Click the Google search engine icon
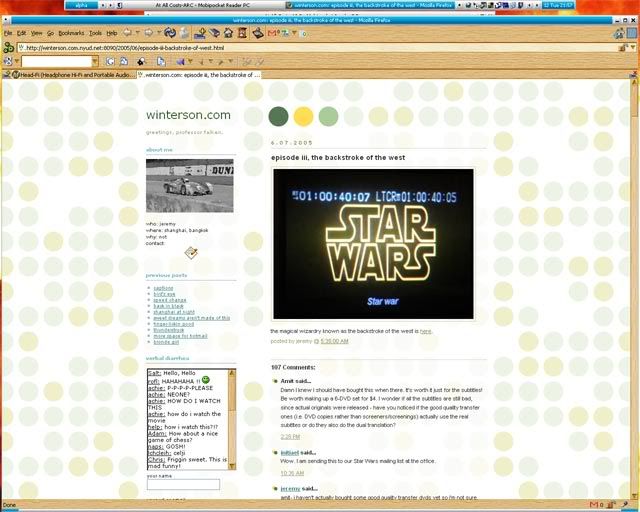Viewport: 640px width, 512px height. tap(7, 62)
